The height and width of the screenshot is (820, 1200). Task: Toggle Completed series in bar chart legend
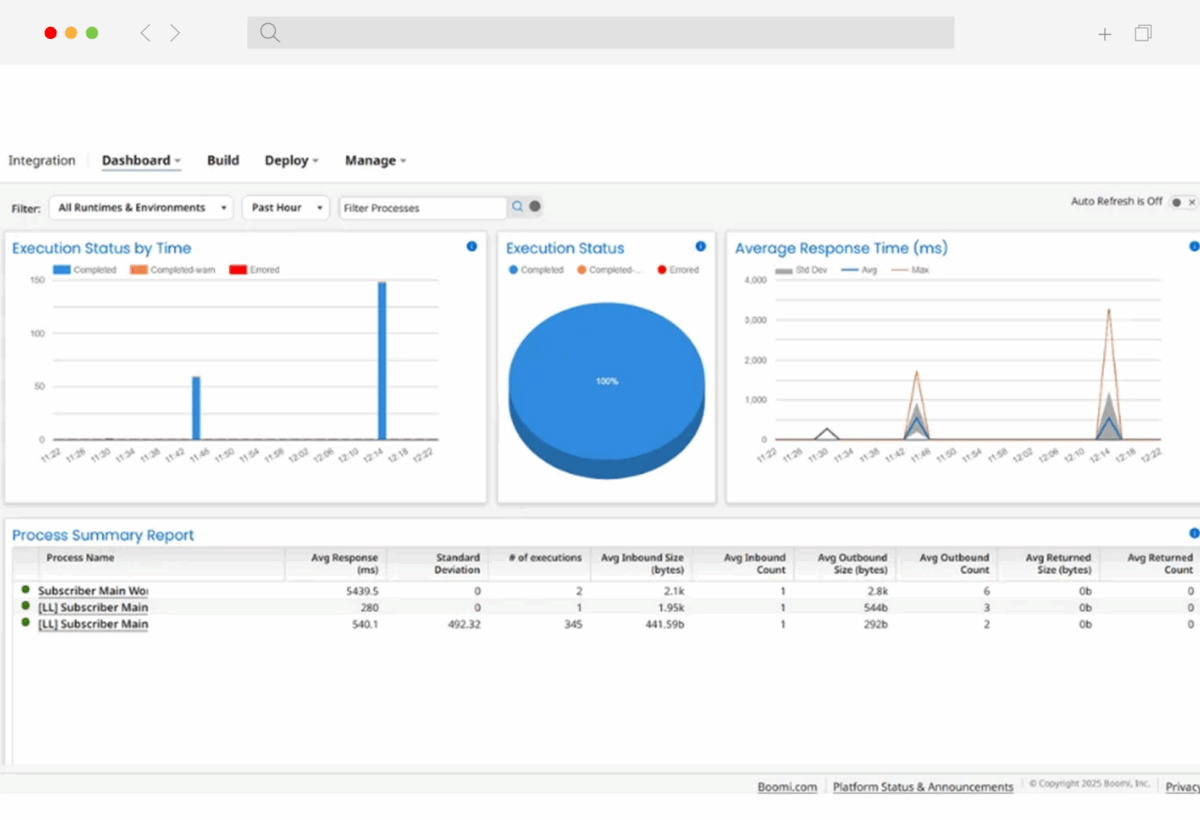pyautogui.click(x=85, y=270)
